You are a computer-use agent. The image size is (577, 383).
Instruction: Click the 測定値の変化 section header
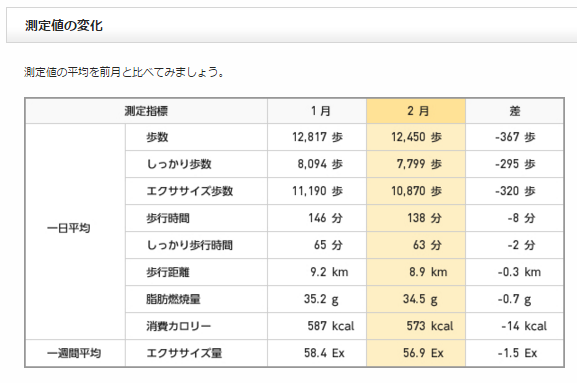tap(64, 25)
